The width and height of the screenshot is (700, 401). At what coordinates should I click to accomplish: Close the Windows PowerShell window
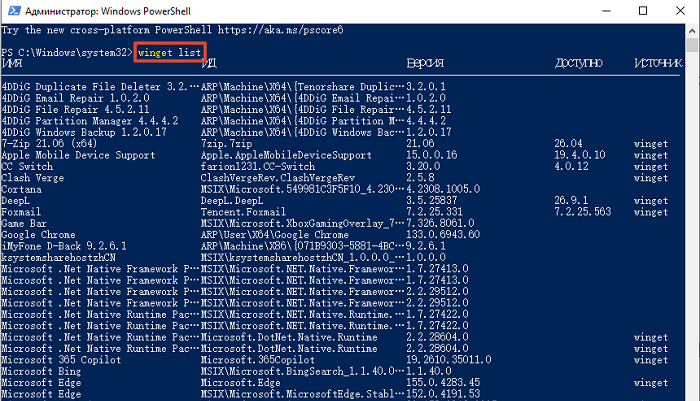coord(680,11)
